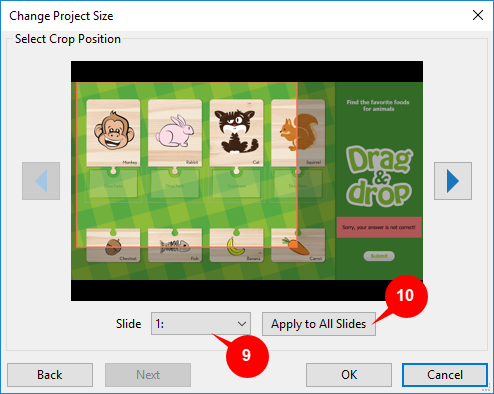Click the Submit button in preview

tap(379, 256)
